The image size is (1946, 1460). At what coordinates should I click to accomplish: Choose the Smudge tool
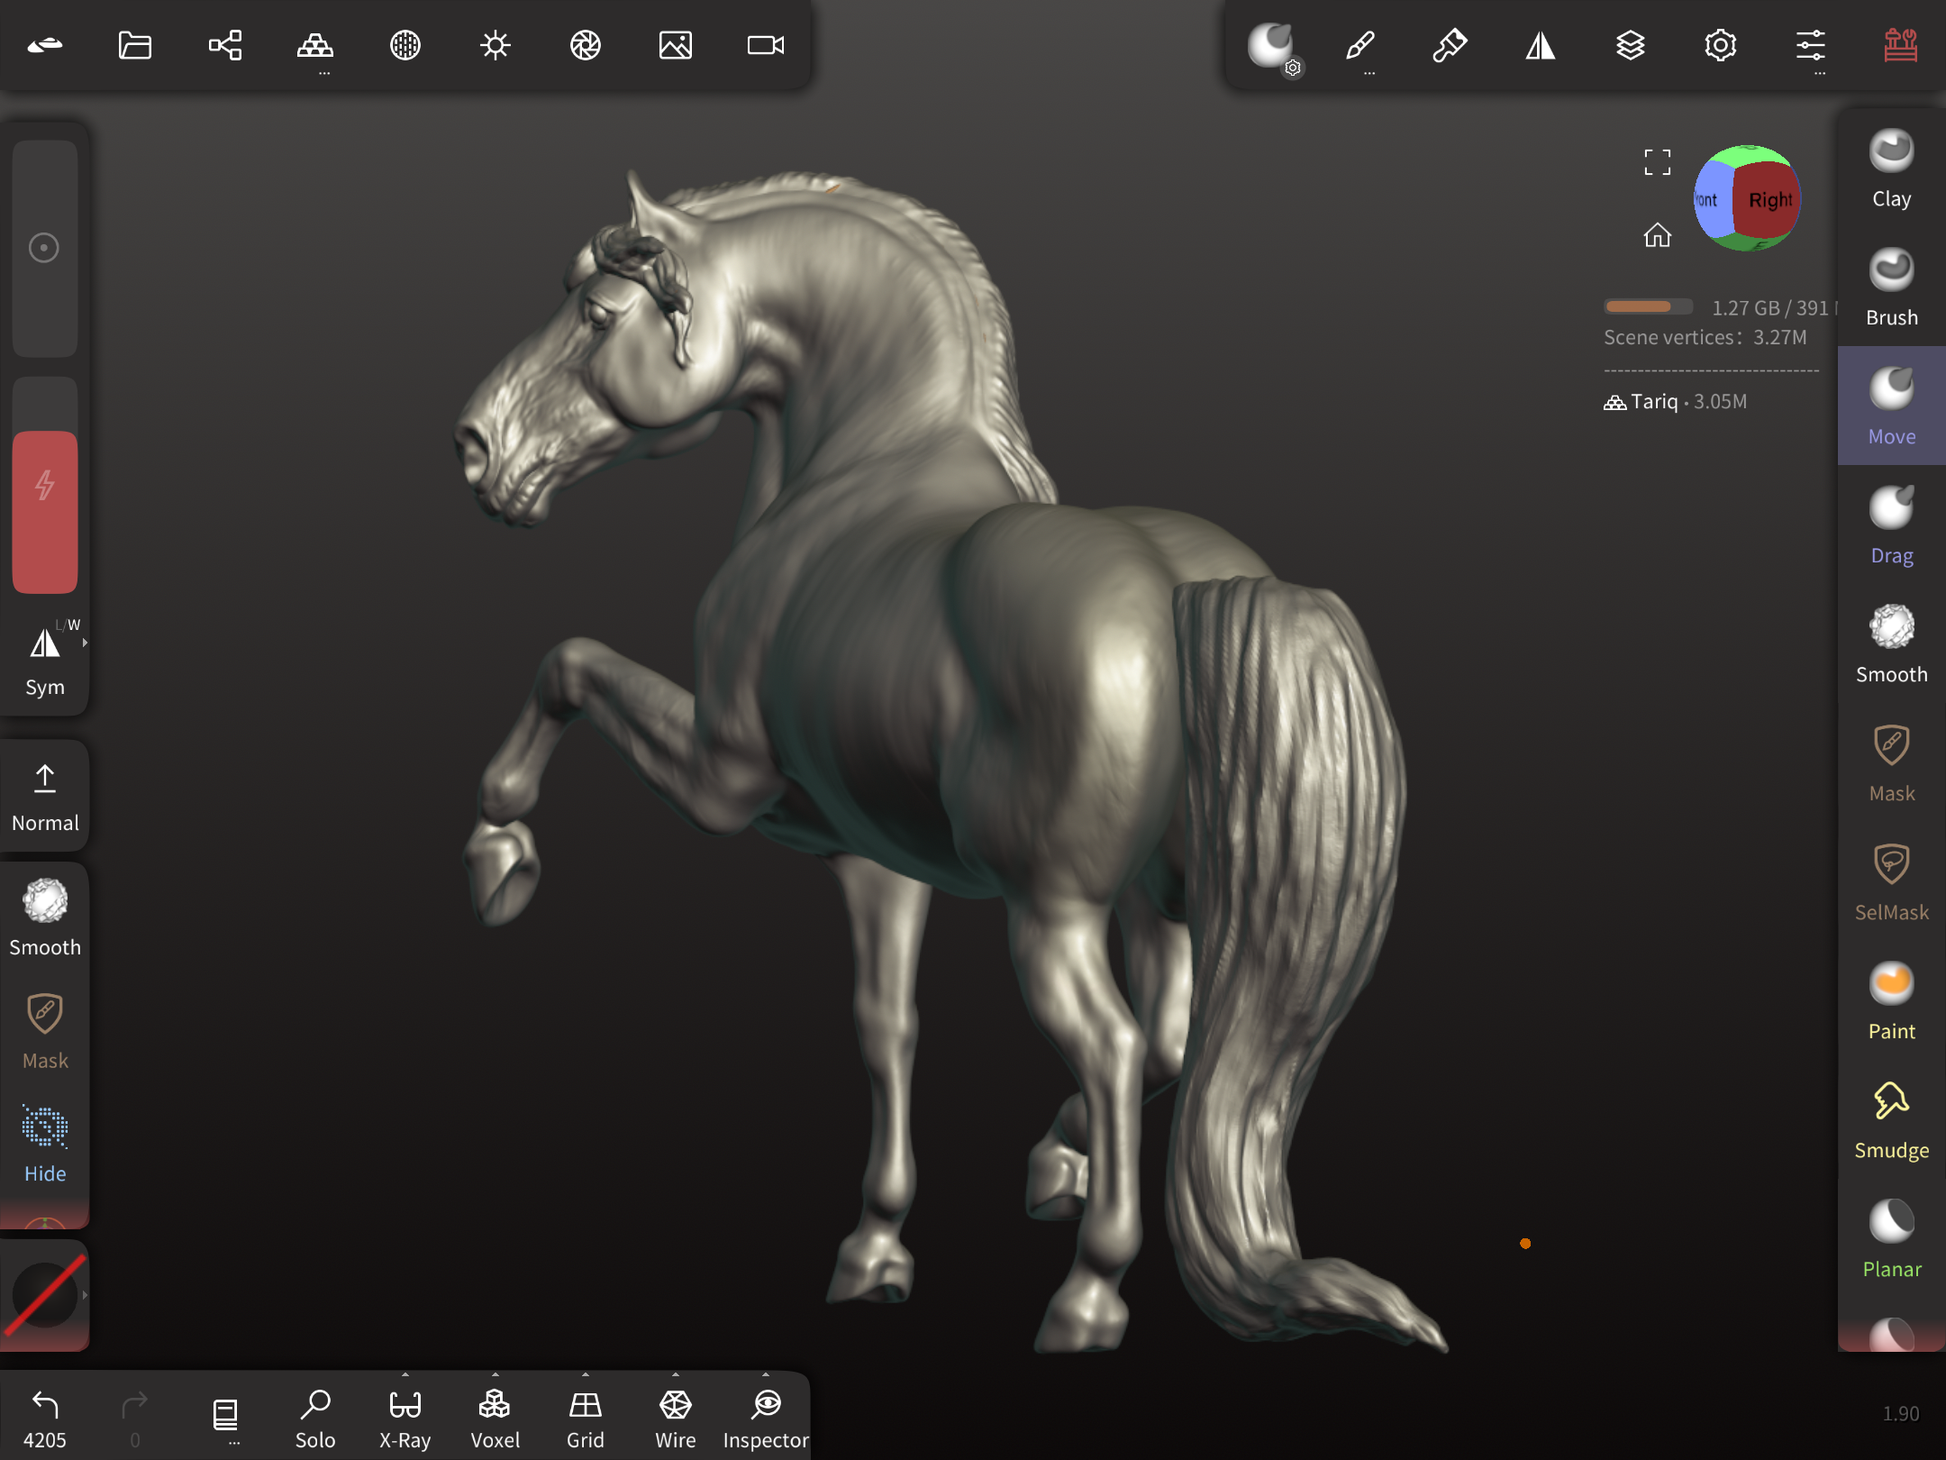(x=1890, y=1121)
